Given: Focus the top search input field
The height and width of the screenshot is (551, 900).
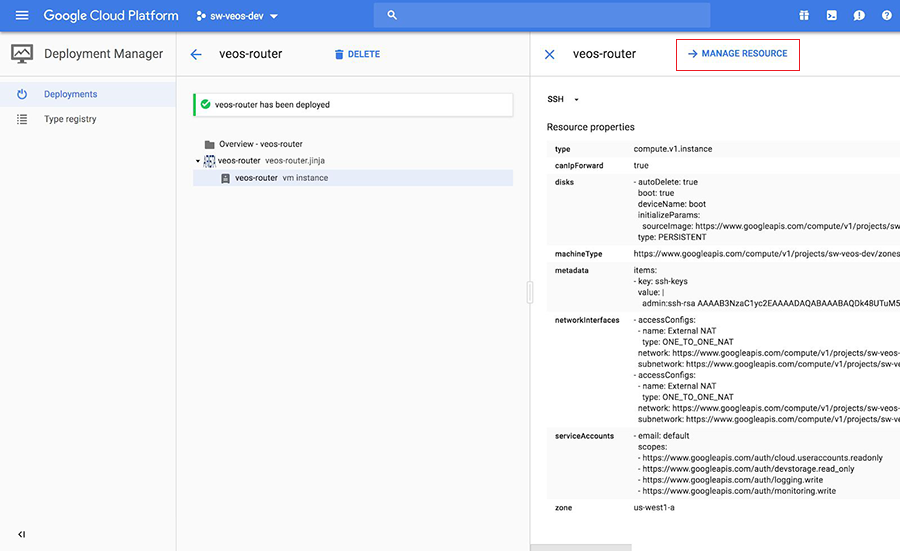Looking at the screenshot, I should tap(541, 15).
